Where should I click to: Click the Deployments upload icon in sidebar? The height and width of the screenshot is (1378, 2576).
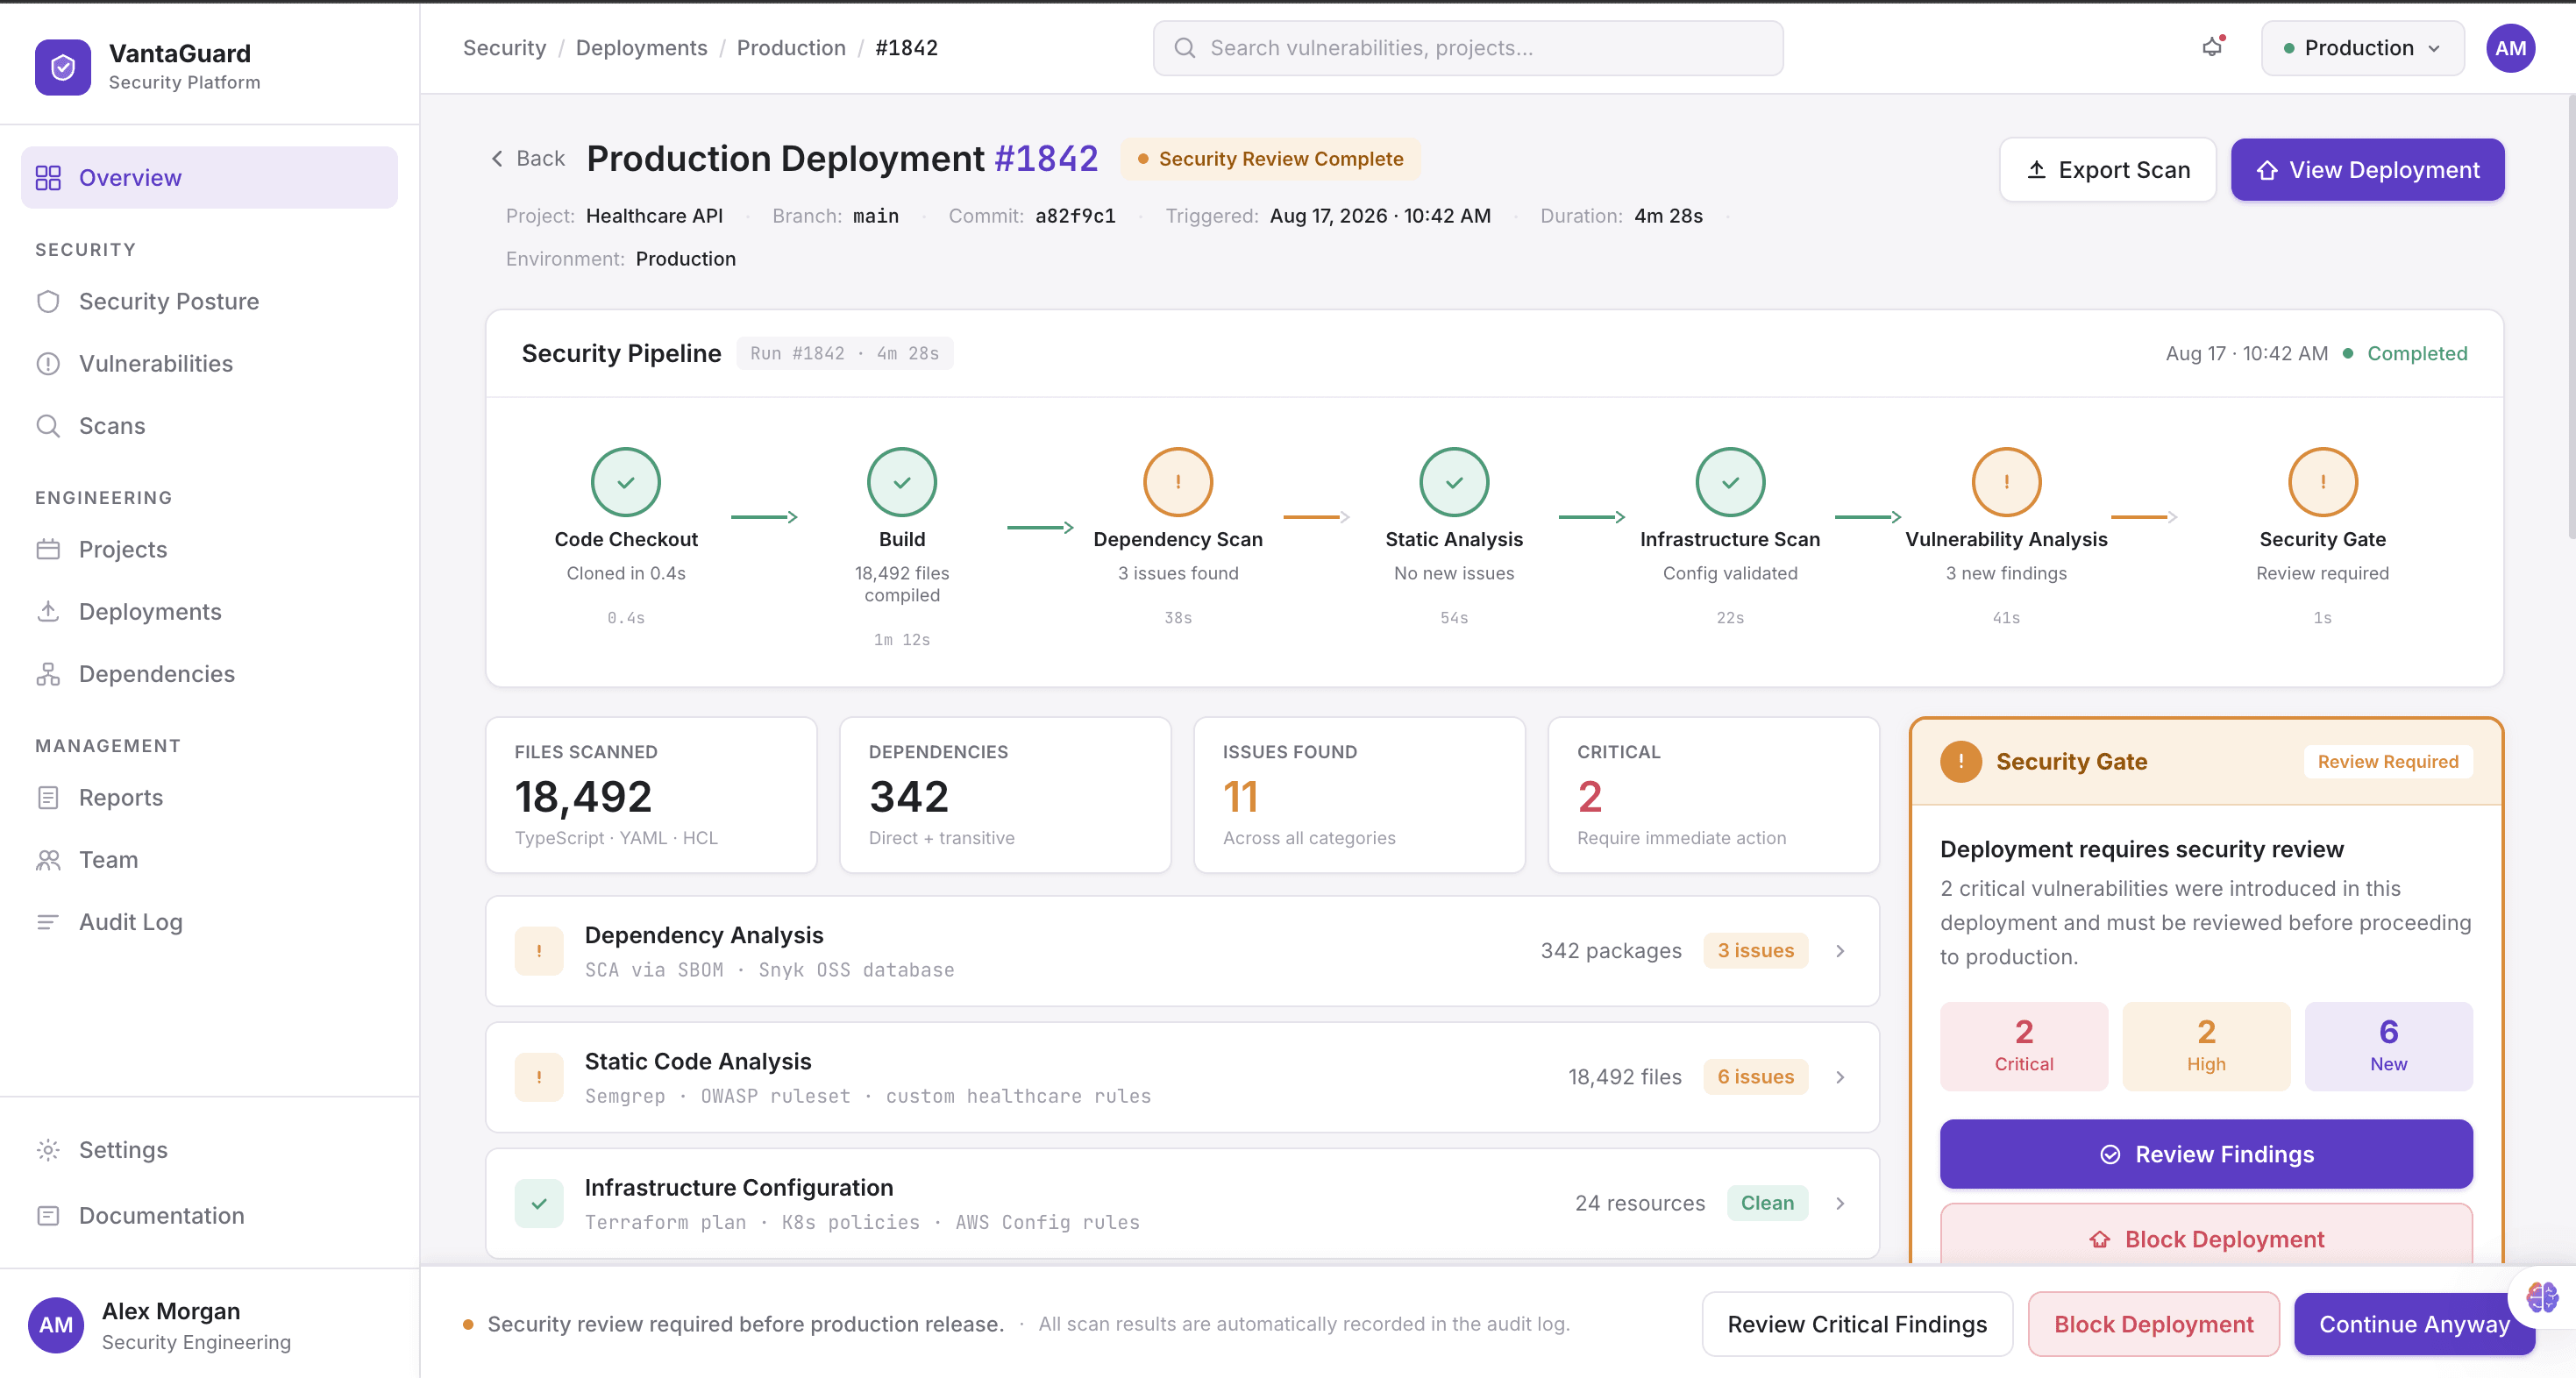(x=48, y=611)
